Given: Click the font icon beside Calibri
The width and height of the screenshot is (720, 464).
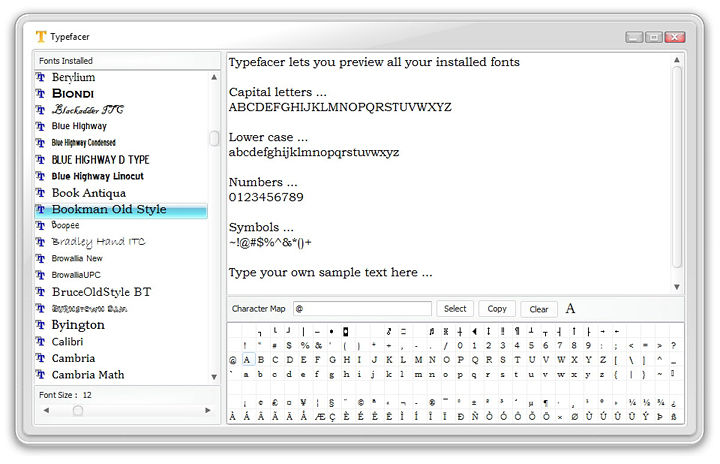Looking at the screenshot, I should point(41,342).
